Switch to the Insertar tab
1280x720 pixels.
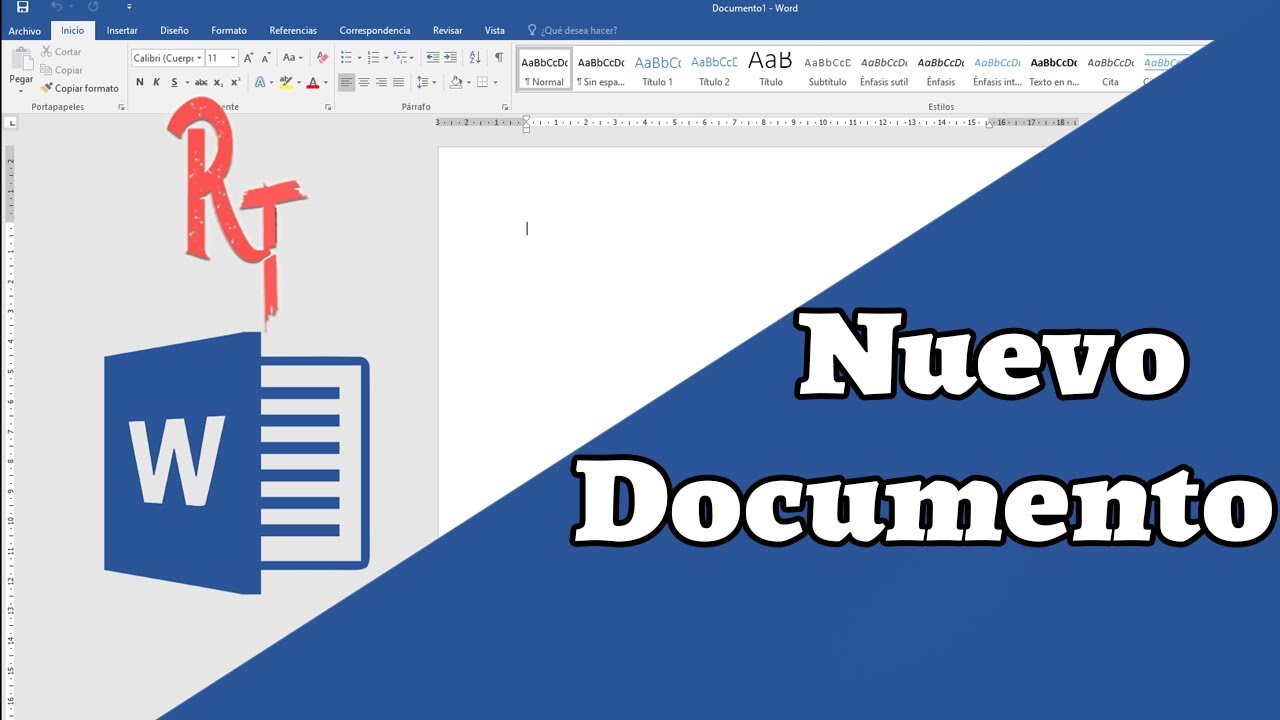click(x=122, y=31)
